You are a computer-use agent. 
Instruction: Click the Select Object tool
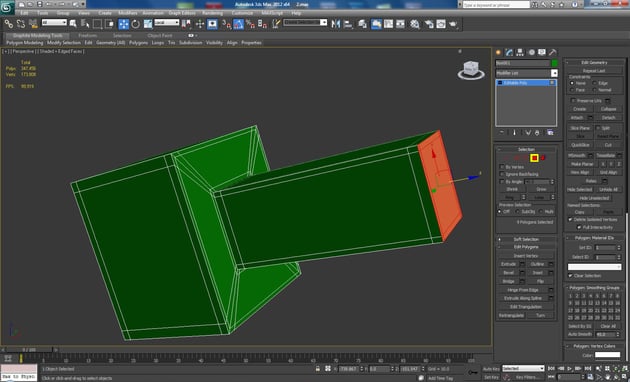tap(73, 24)
